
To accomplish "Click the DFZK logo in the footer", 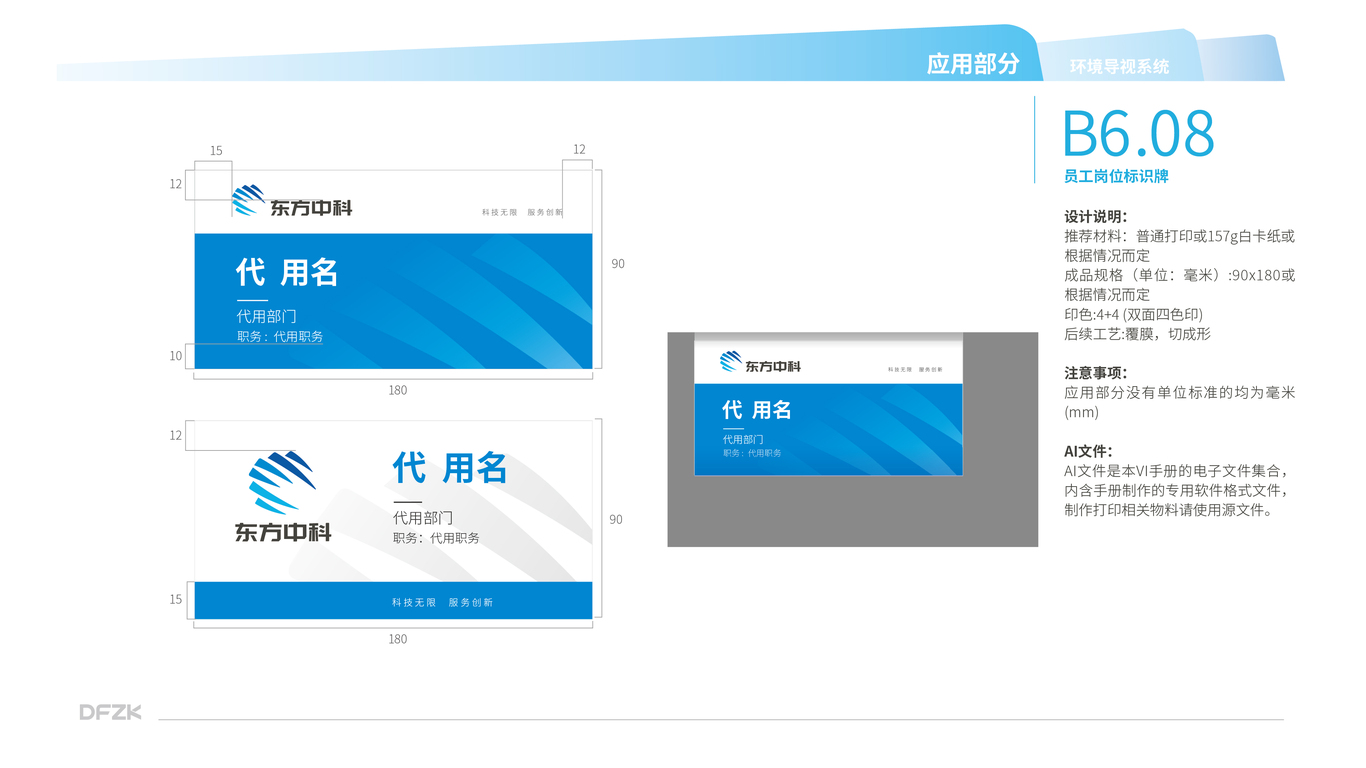I will (x=111, y=712).
